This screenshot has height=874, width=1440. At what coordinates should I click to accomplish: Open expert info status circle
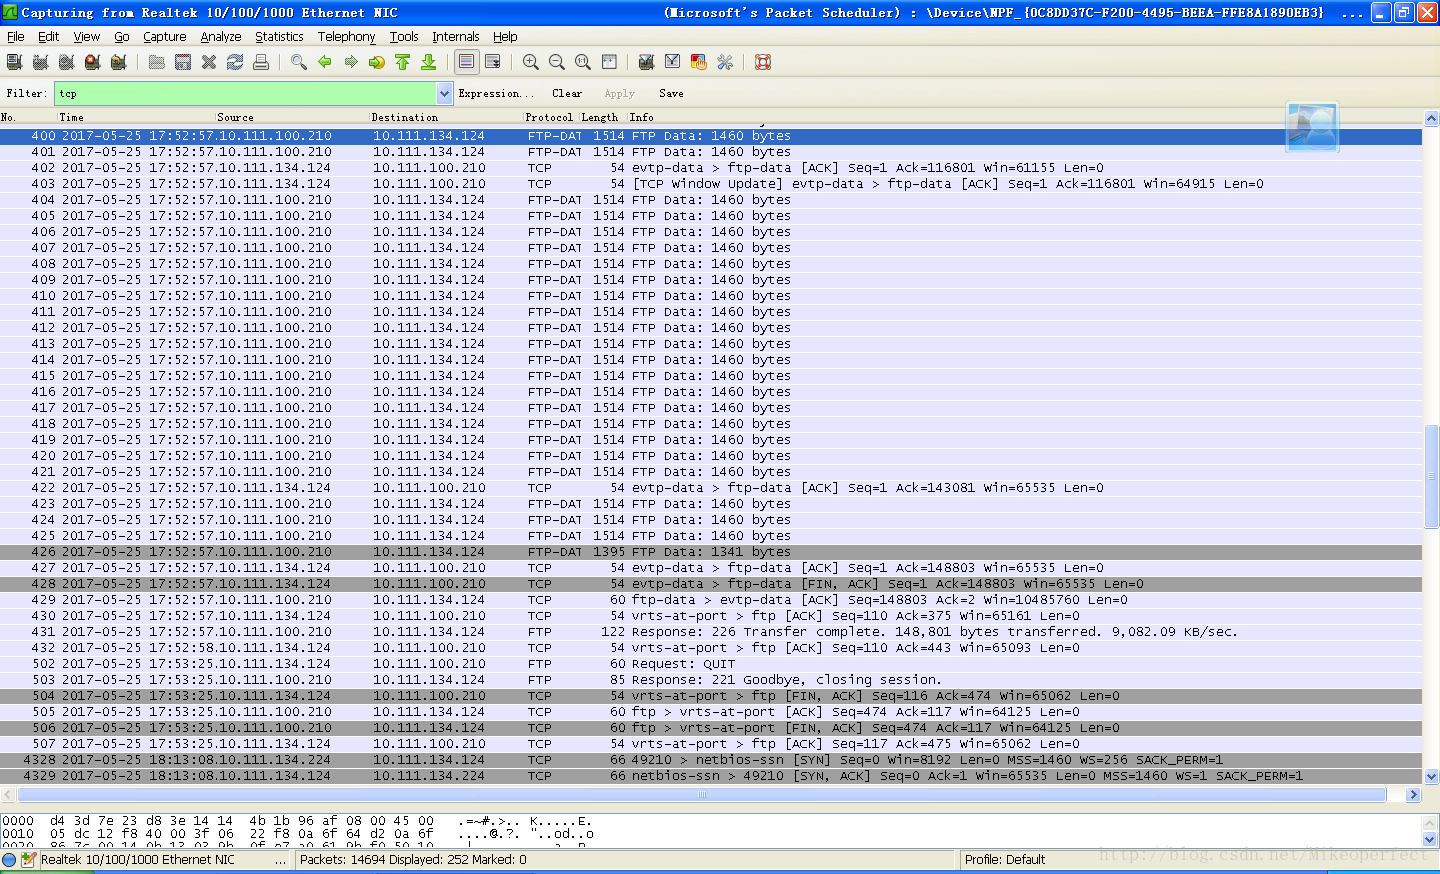[9, 859]
